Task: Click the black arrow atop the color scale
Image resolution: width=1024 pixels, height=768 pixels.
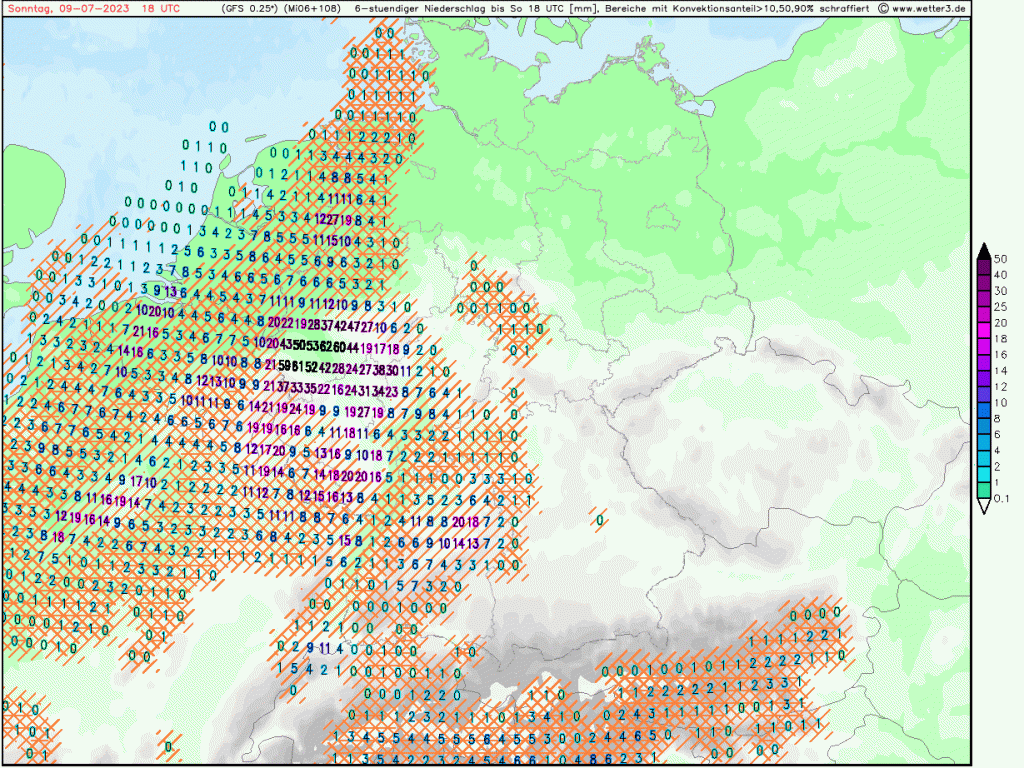Action: (984, 251)
